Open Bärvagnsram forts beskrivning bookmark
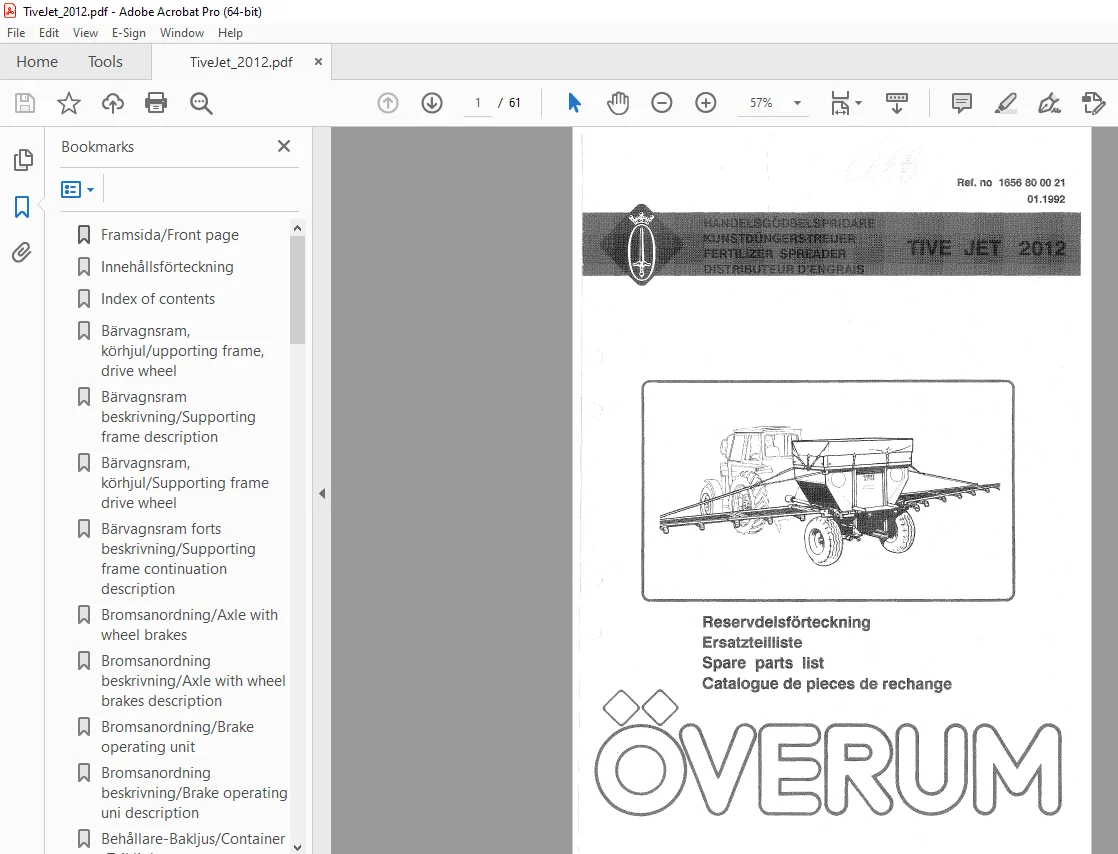The width and height of the screenshot is (1118, 854). click(x=178, y=559)
